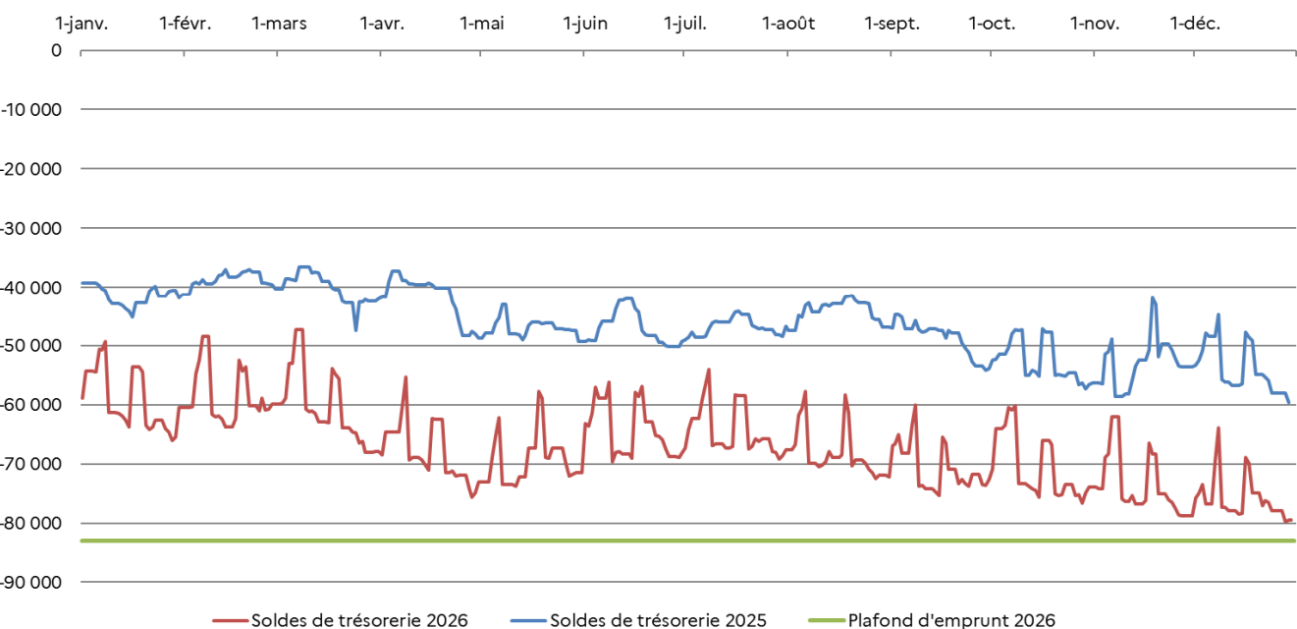Click the '-90 000' vertical axis label
Viewport: 1297px width, 629px height.
pyautogui.click(x=35, y=582)
